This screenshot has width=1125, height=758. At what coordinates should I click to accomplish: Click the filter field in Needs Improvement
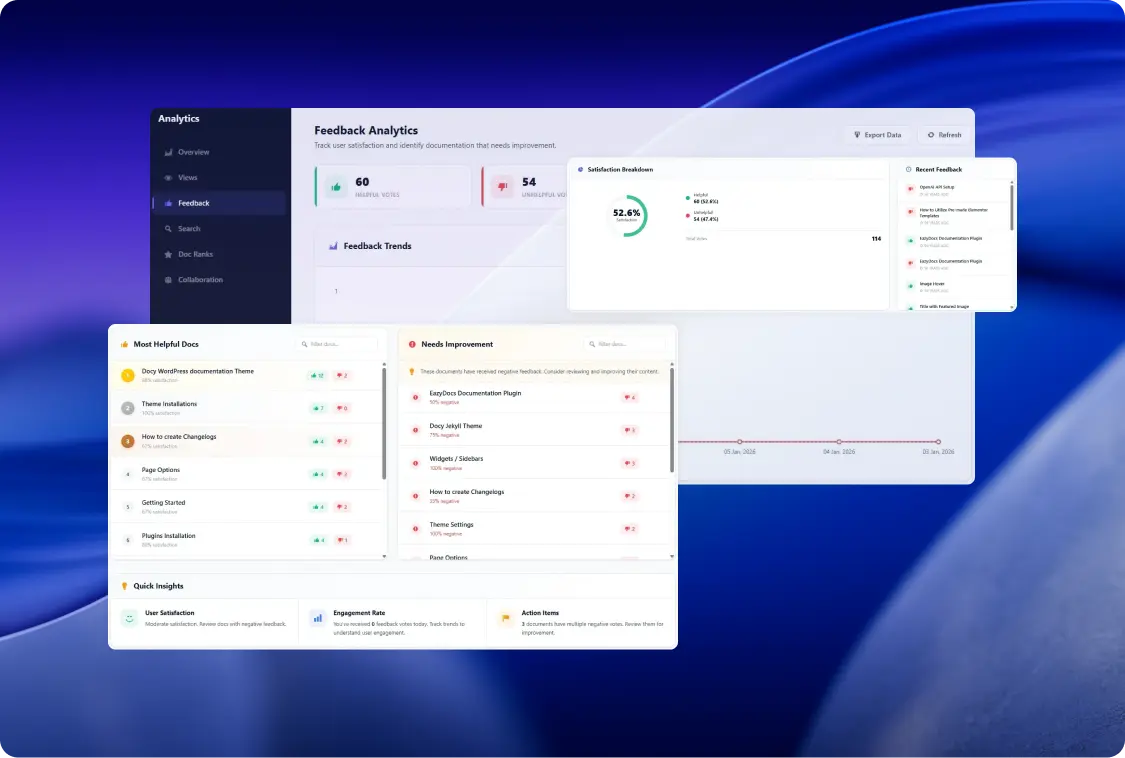(624, 344)
